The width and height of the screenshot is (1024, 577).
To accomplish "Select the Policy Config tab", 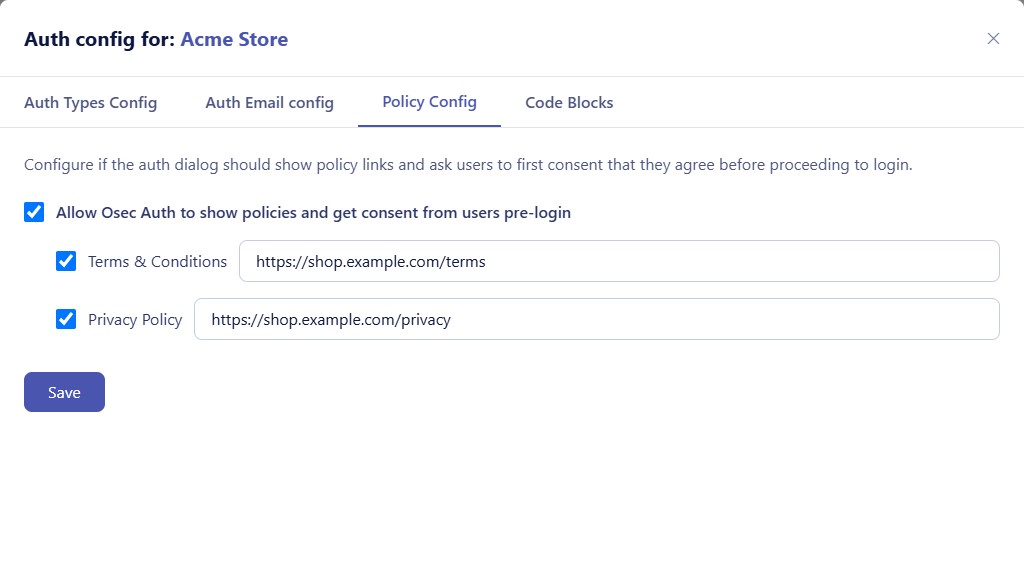I will point(429,102).
